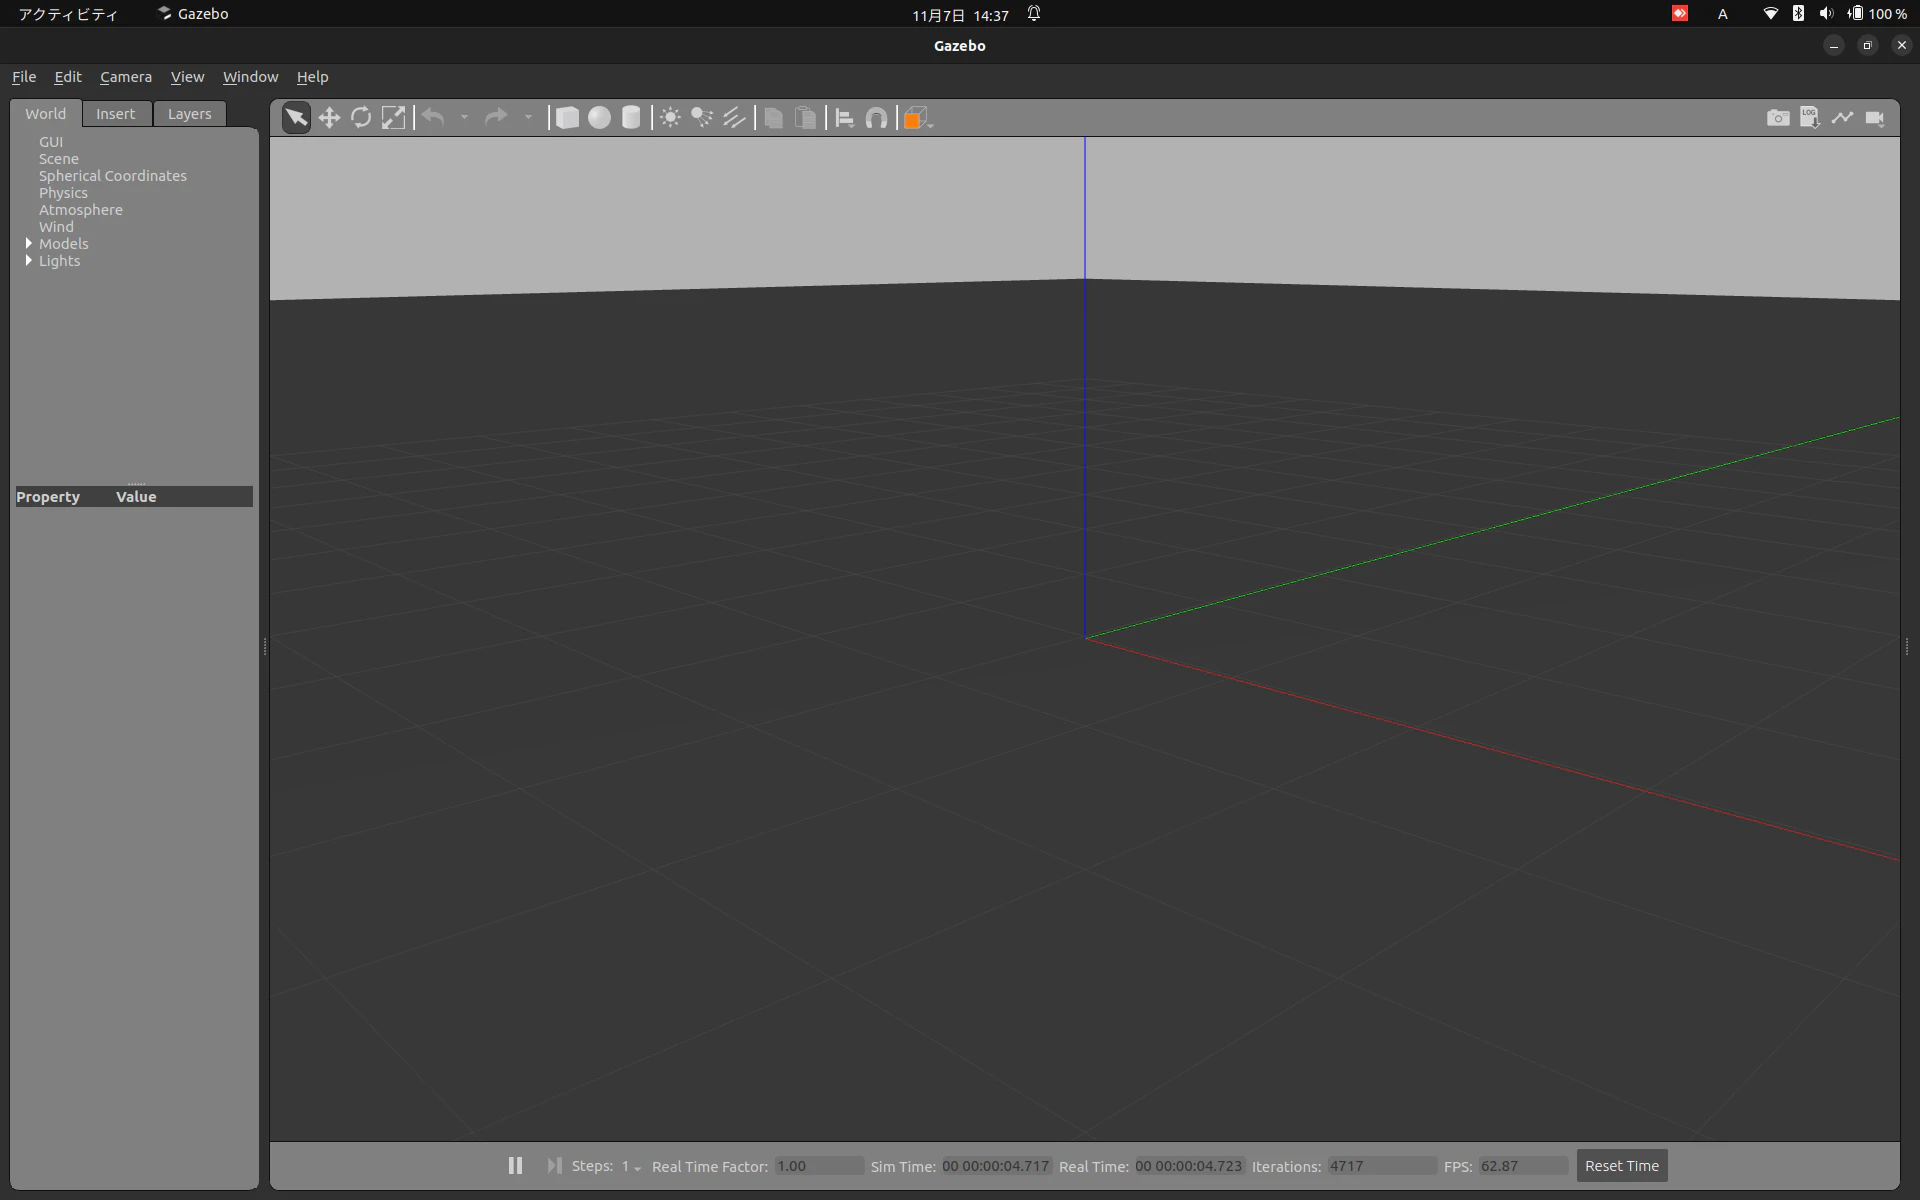Click the Sim Time value field

click(x=996, y=1166)
